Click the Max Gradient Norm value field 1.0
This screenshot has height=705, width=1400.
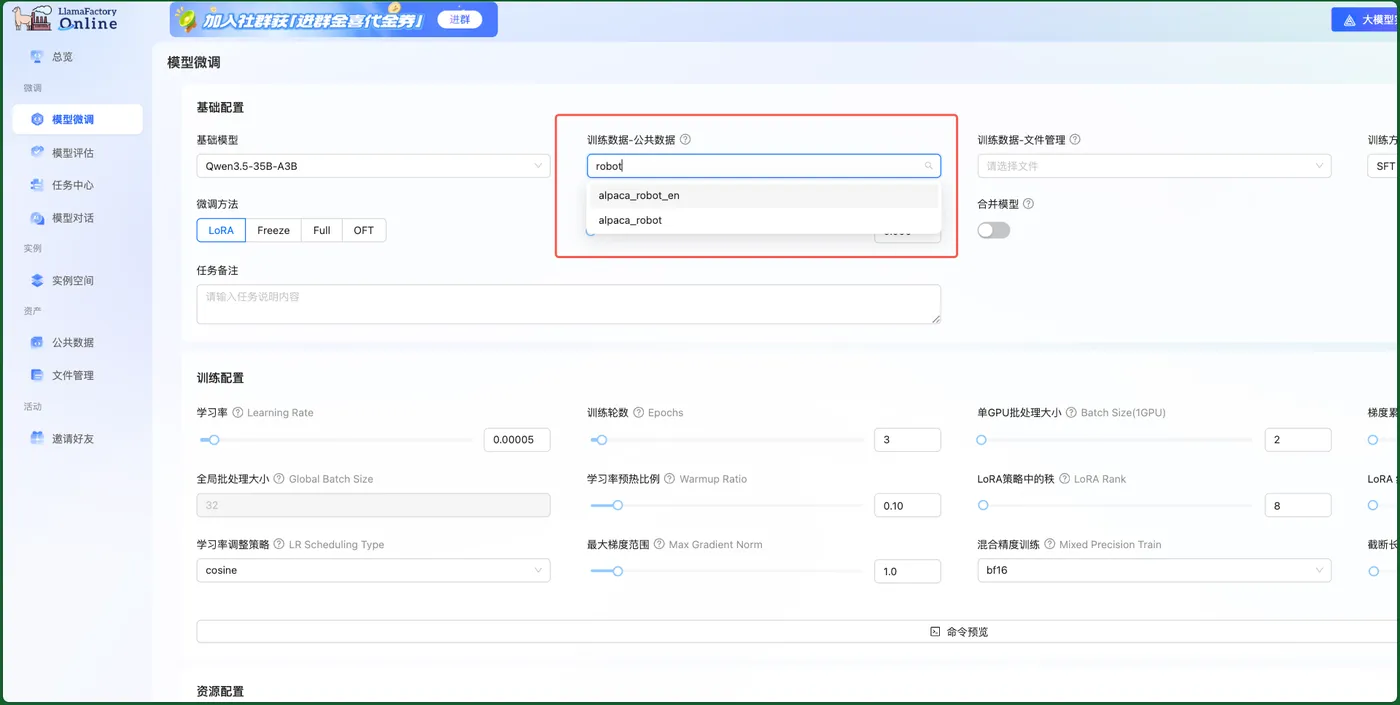point(907,571)
